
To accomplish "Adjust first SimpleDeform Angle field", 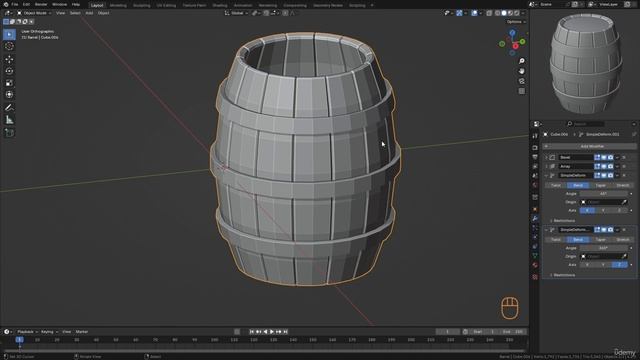I will click(x=604, y=194).
